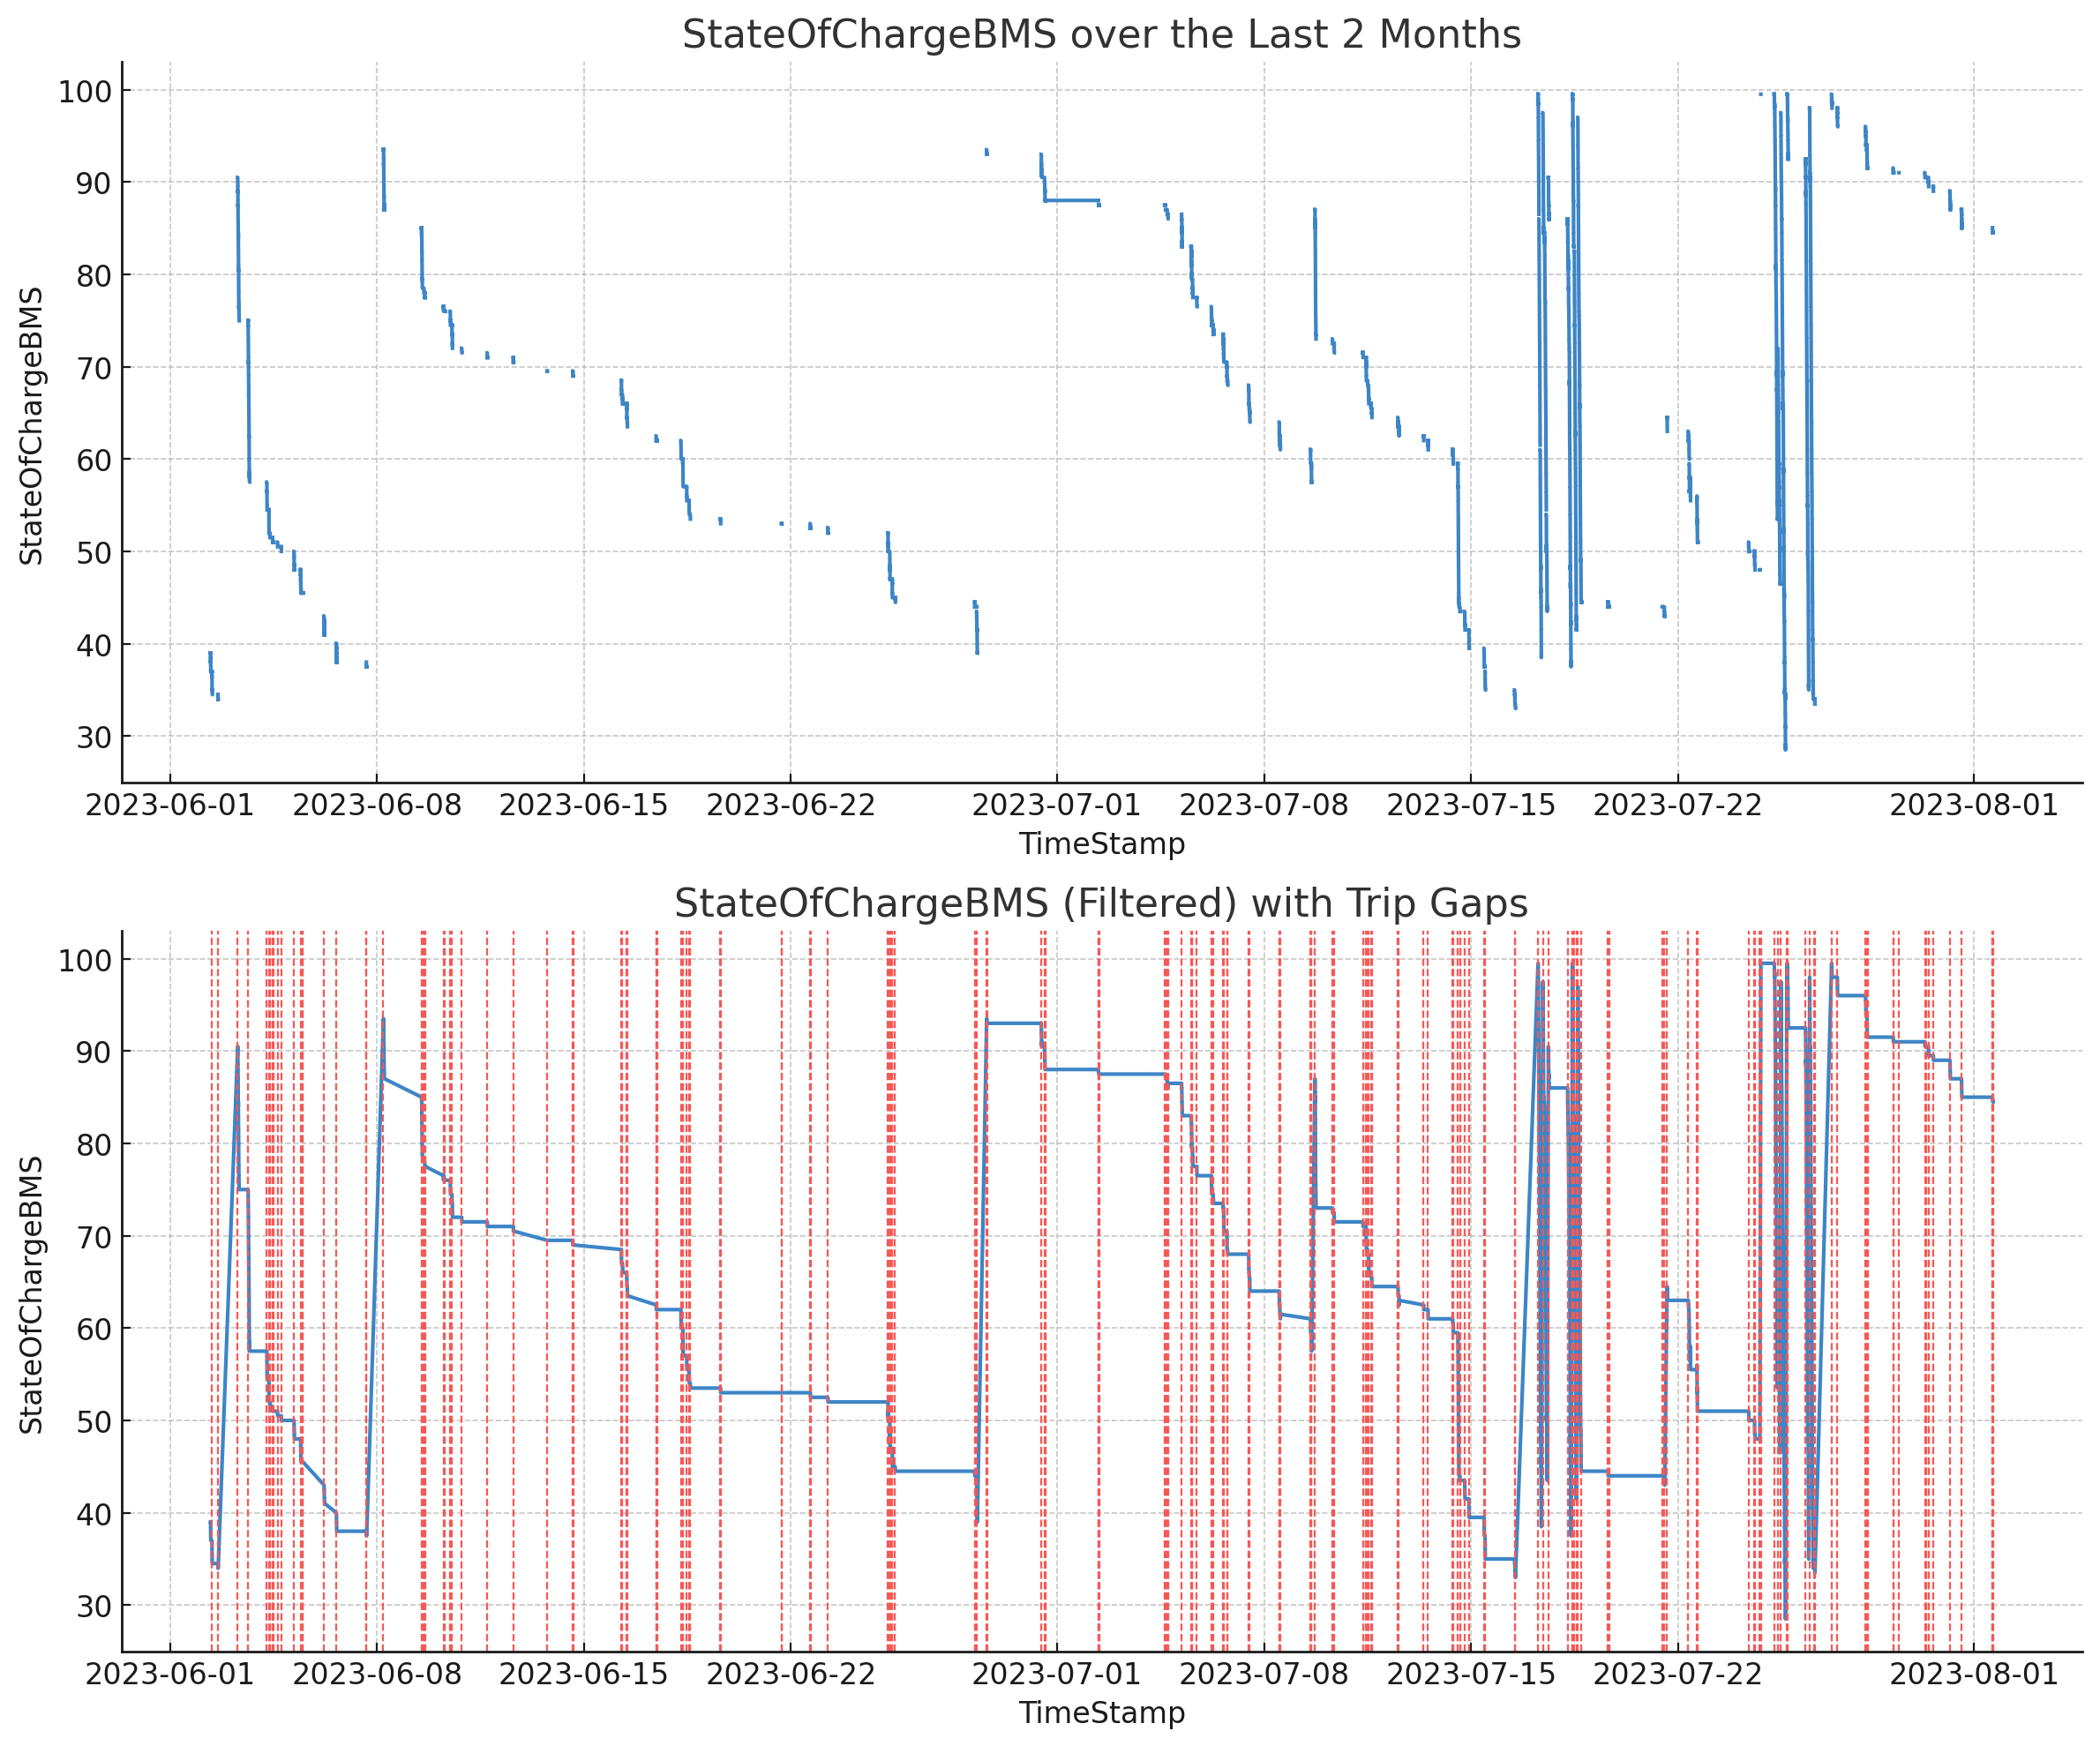
Task: Click the "40" y-tick on the top chart
Action: 94,646
